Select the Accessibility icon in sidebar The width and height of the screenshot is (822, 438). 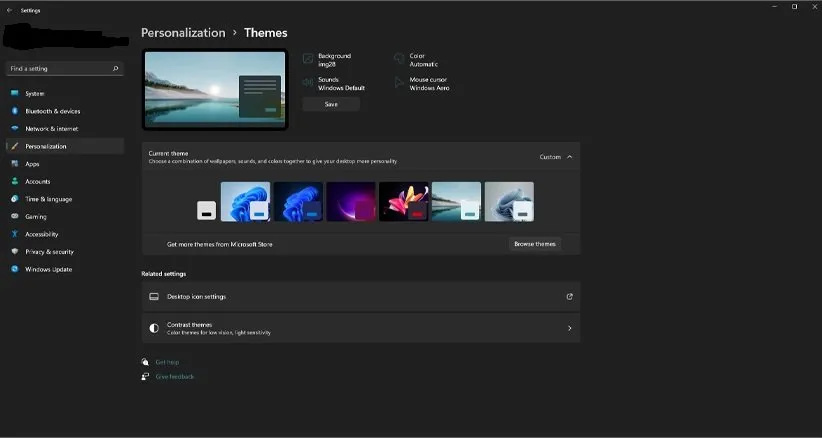coord(15,234)
